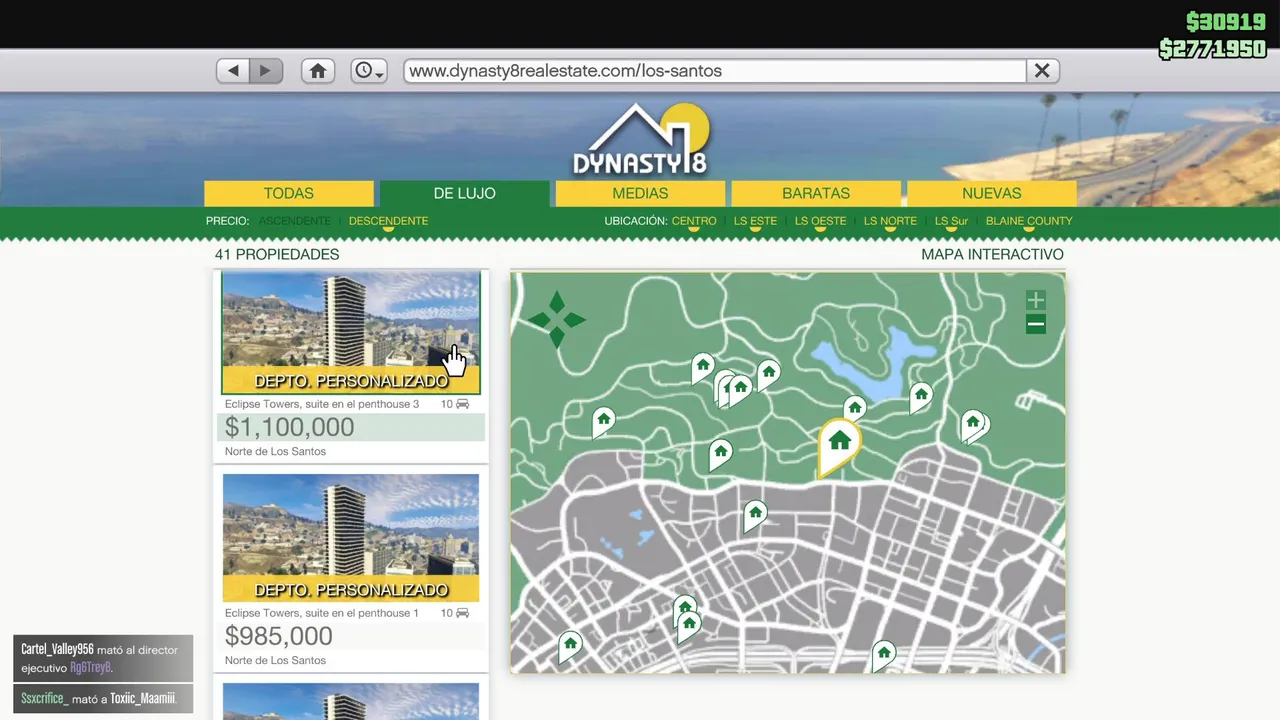
Task: Toggle the LS ESTE location filter
Action: coord(755,221)
